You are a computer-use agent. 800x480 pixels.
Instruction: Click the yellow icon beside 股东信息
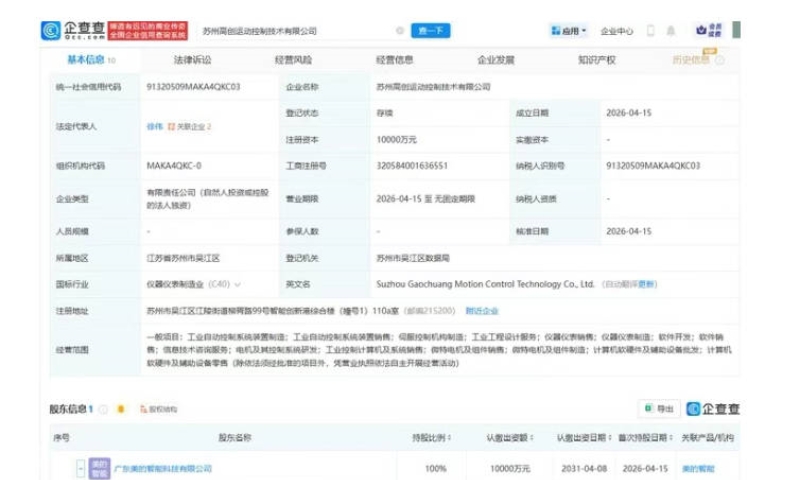click(121, 409)
